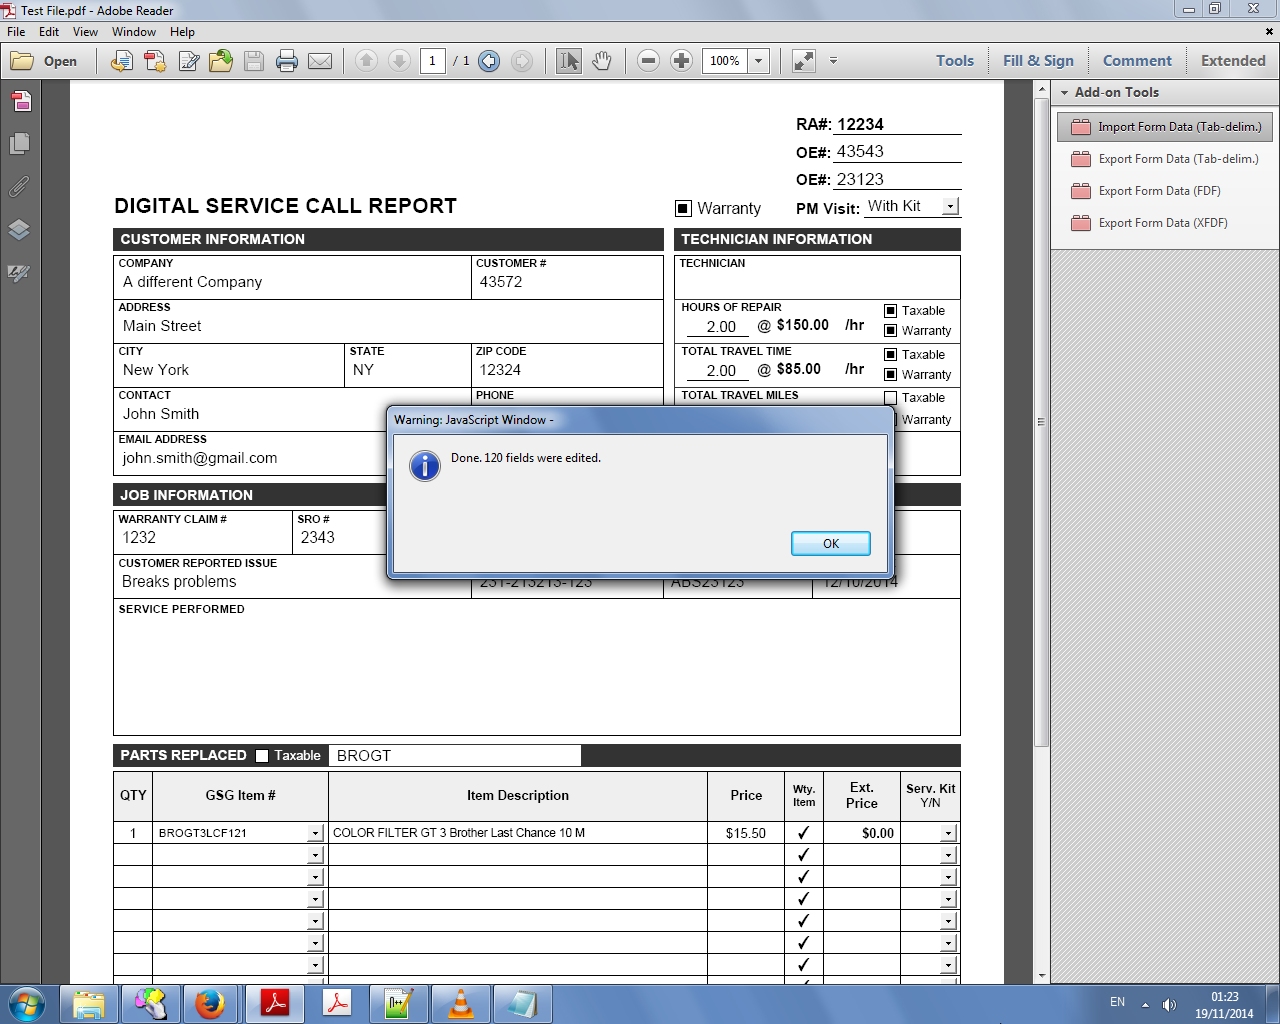1280x1024 pixels.
Task: Zoom in with the plus button
Action: [x=681, y=61]
